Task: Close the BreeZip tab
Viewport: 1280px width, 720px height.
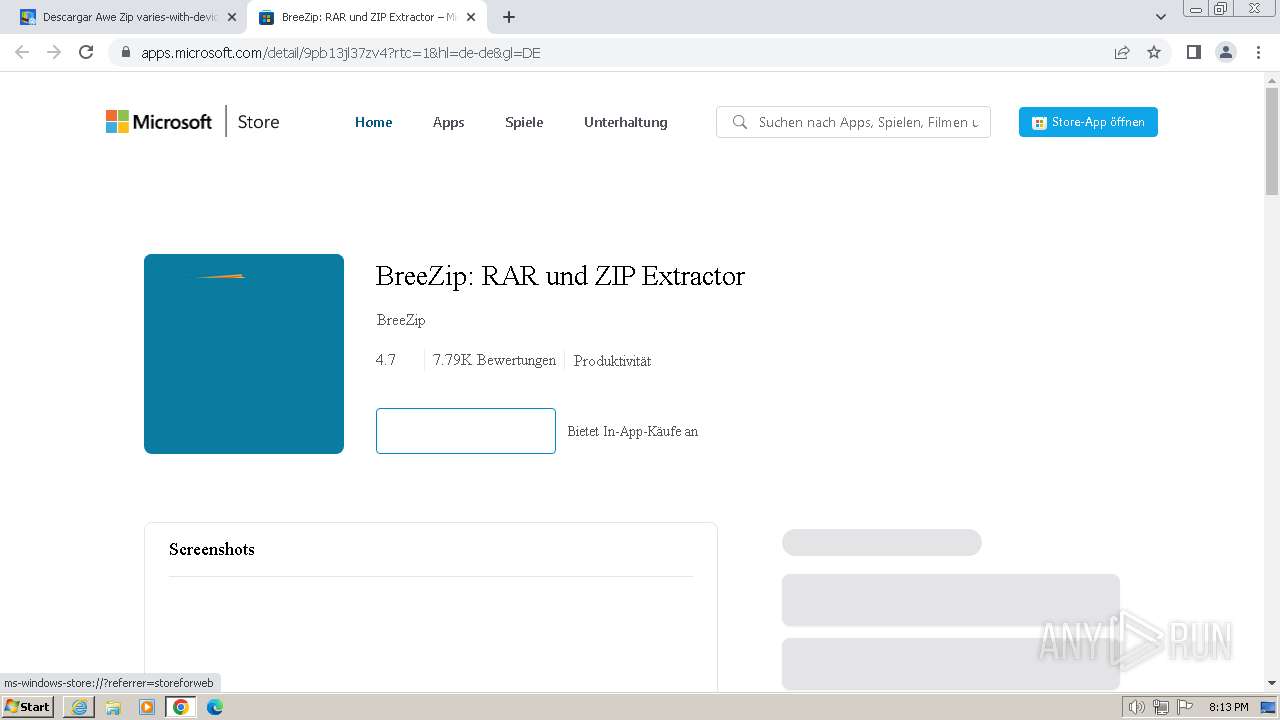Action: (471, 17)
